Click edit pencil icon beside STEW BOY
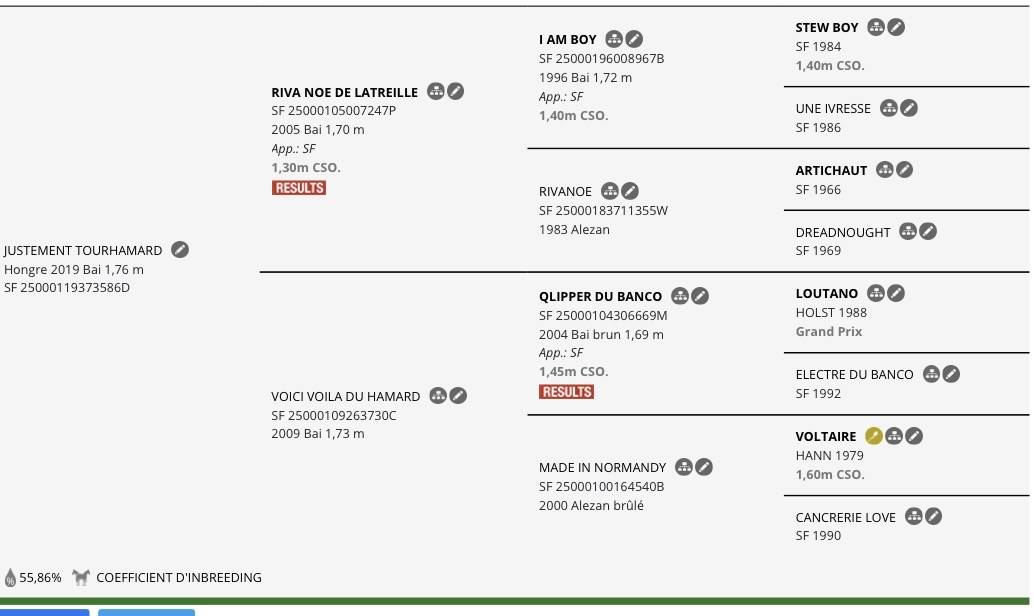 coord(896,27)
